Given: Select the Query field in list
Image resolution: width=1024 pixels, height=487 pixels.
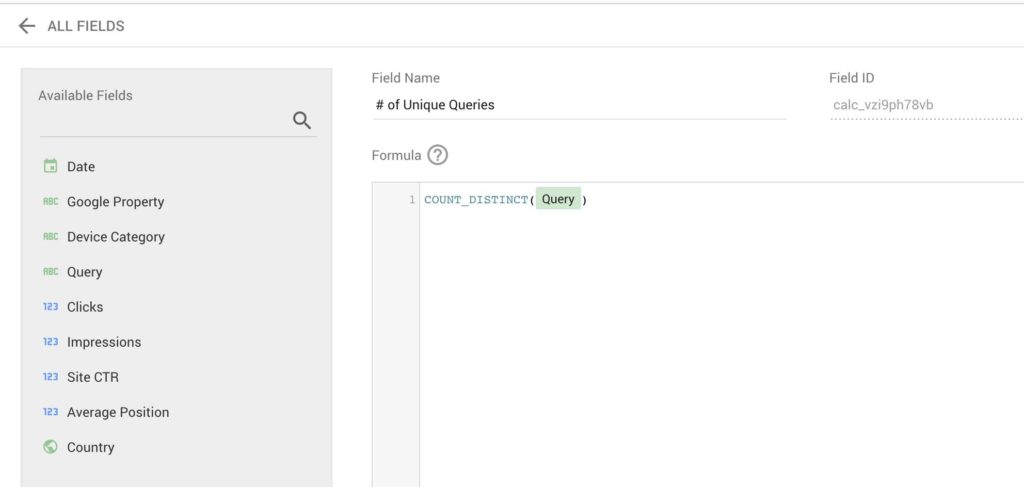Looking at the screenshot, I should (x=85, y=272).
